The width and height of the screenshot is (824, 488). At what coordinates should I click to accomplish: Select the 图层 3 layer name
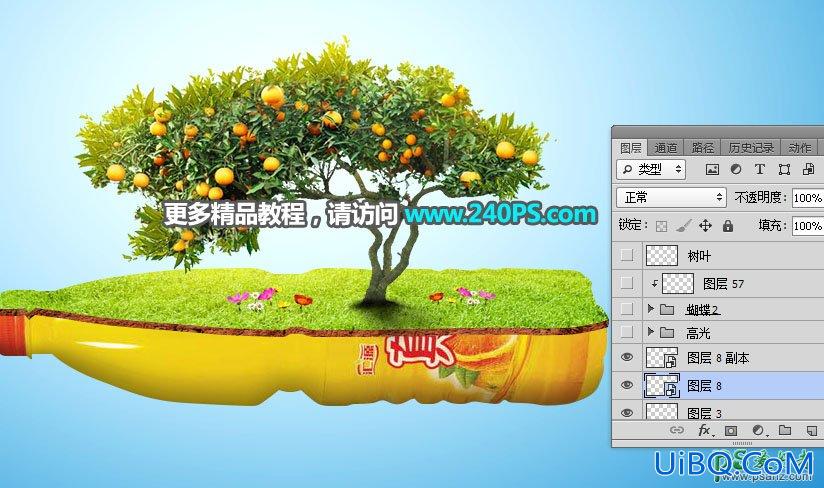[704, 413]
